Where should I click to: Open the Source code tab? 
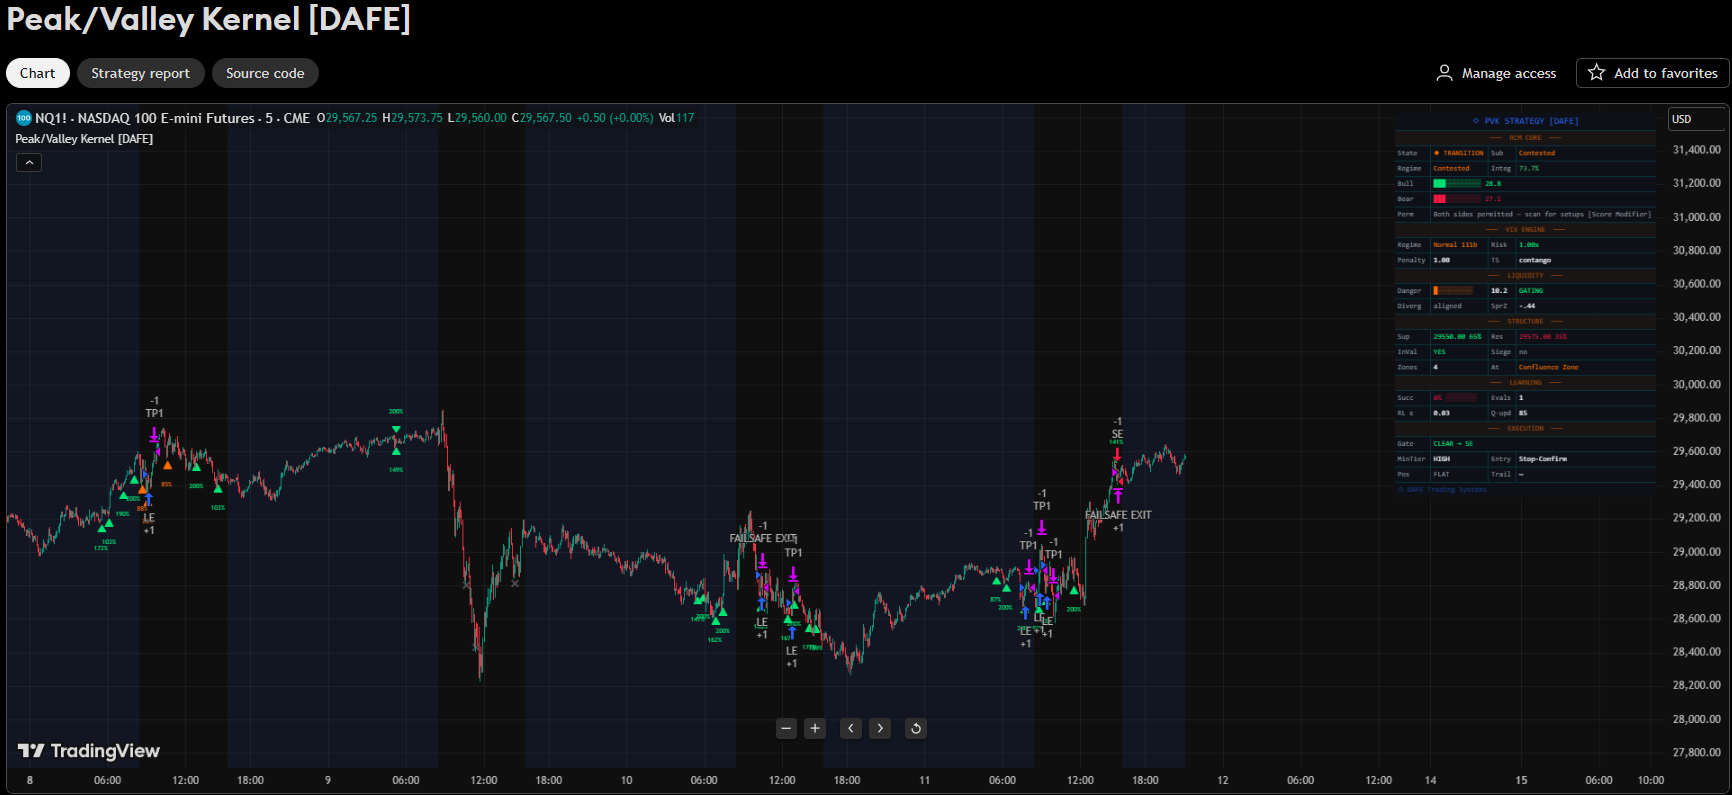265,73
